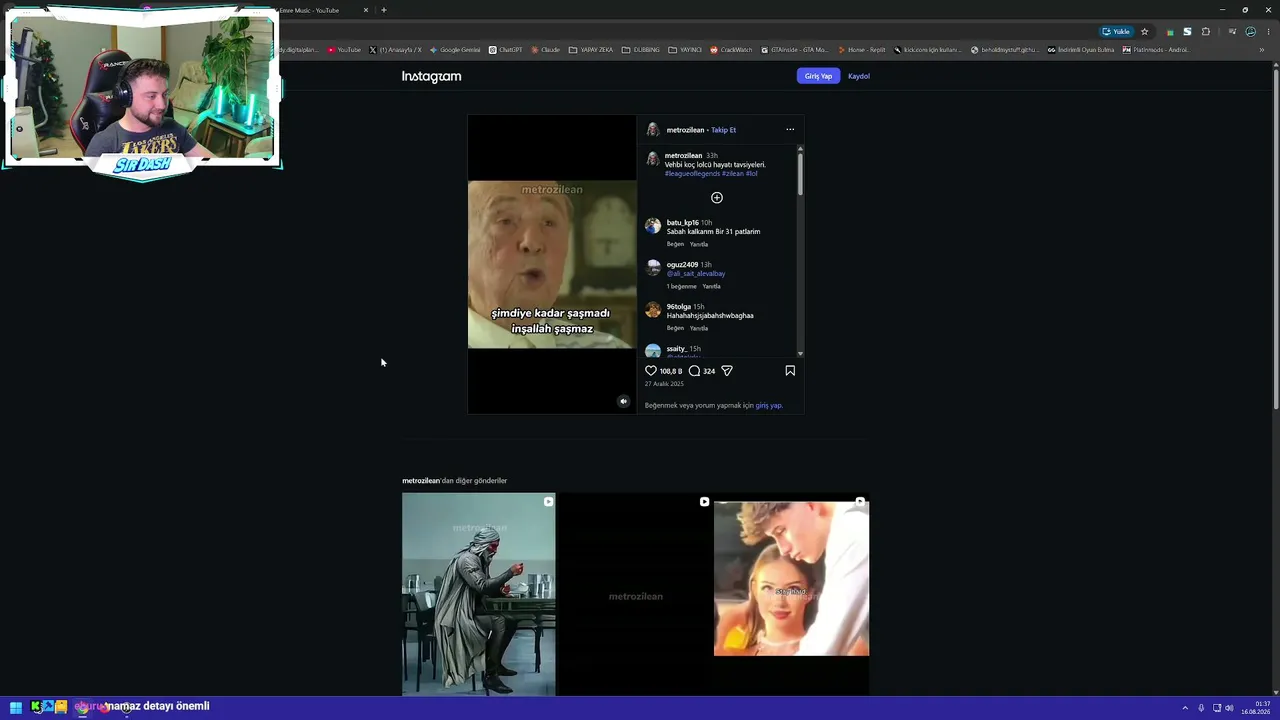Toggle video sound speaker icon
Screen dimensions: 1280x720
(623, 402)
